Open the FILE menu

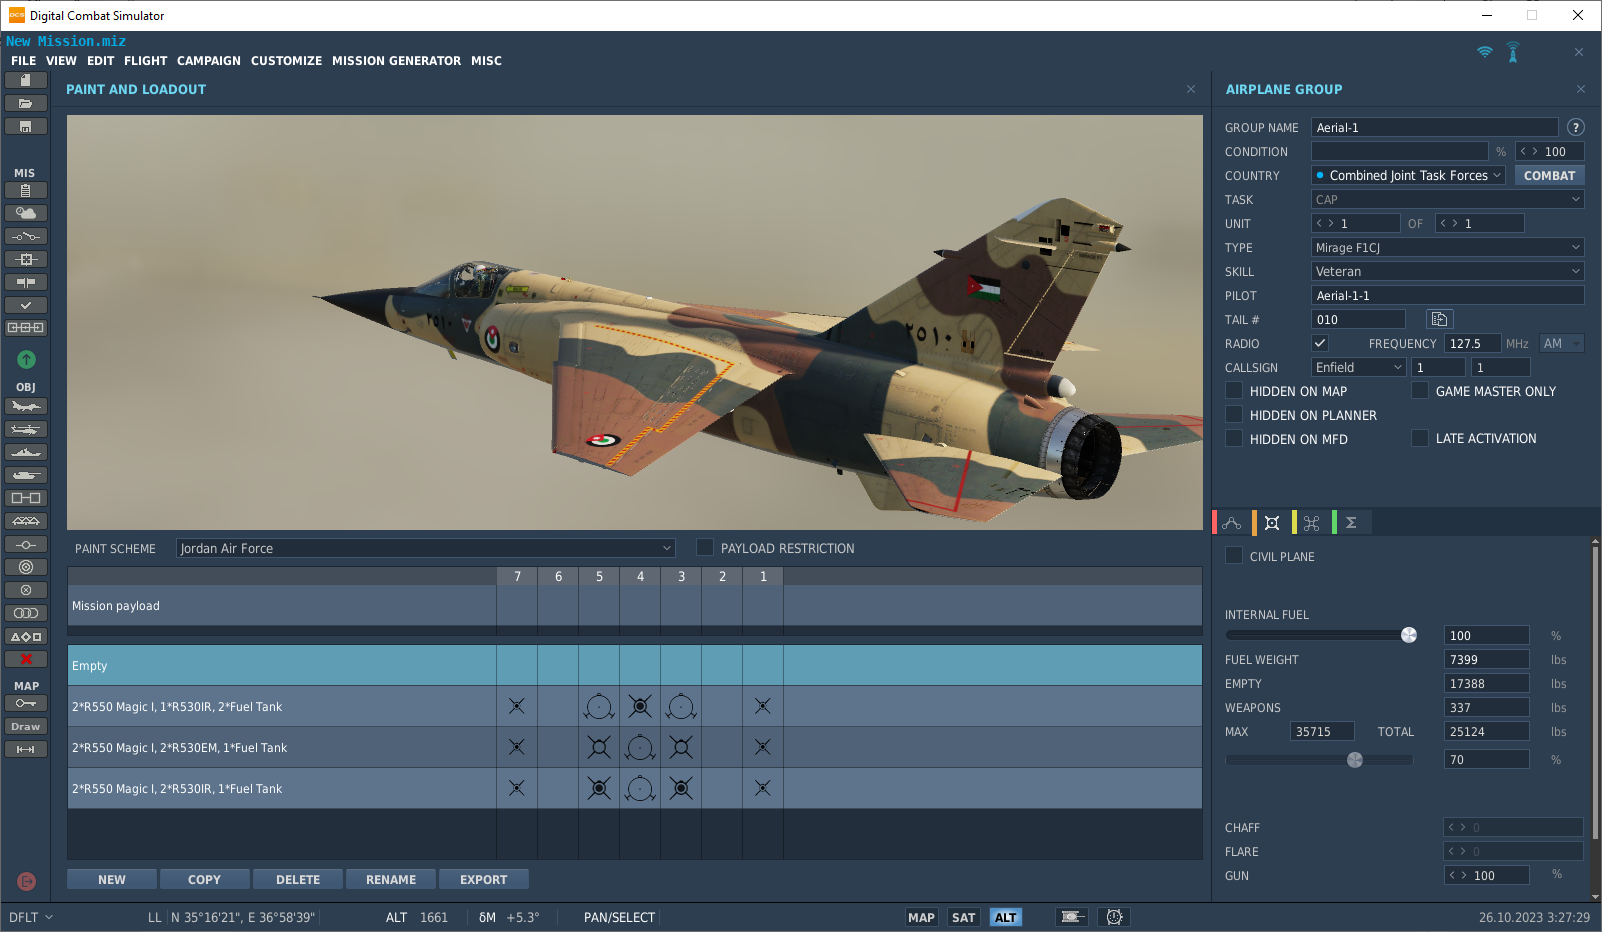tap(23, 61)
